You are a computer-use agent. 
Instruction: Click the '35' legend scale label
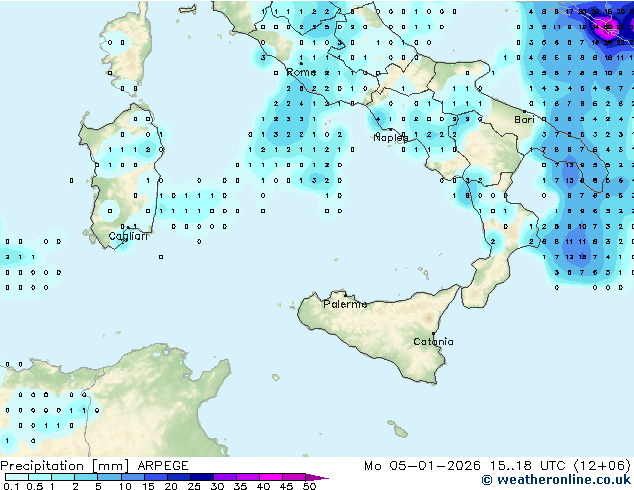point(240,486)
